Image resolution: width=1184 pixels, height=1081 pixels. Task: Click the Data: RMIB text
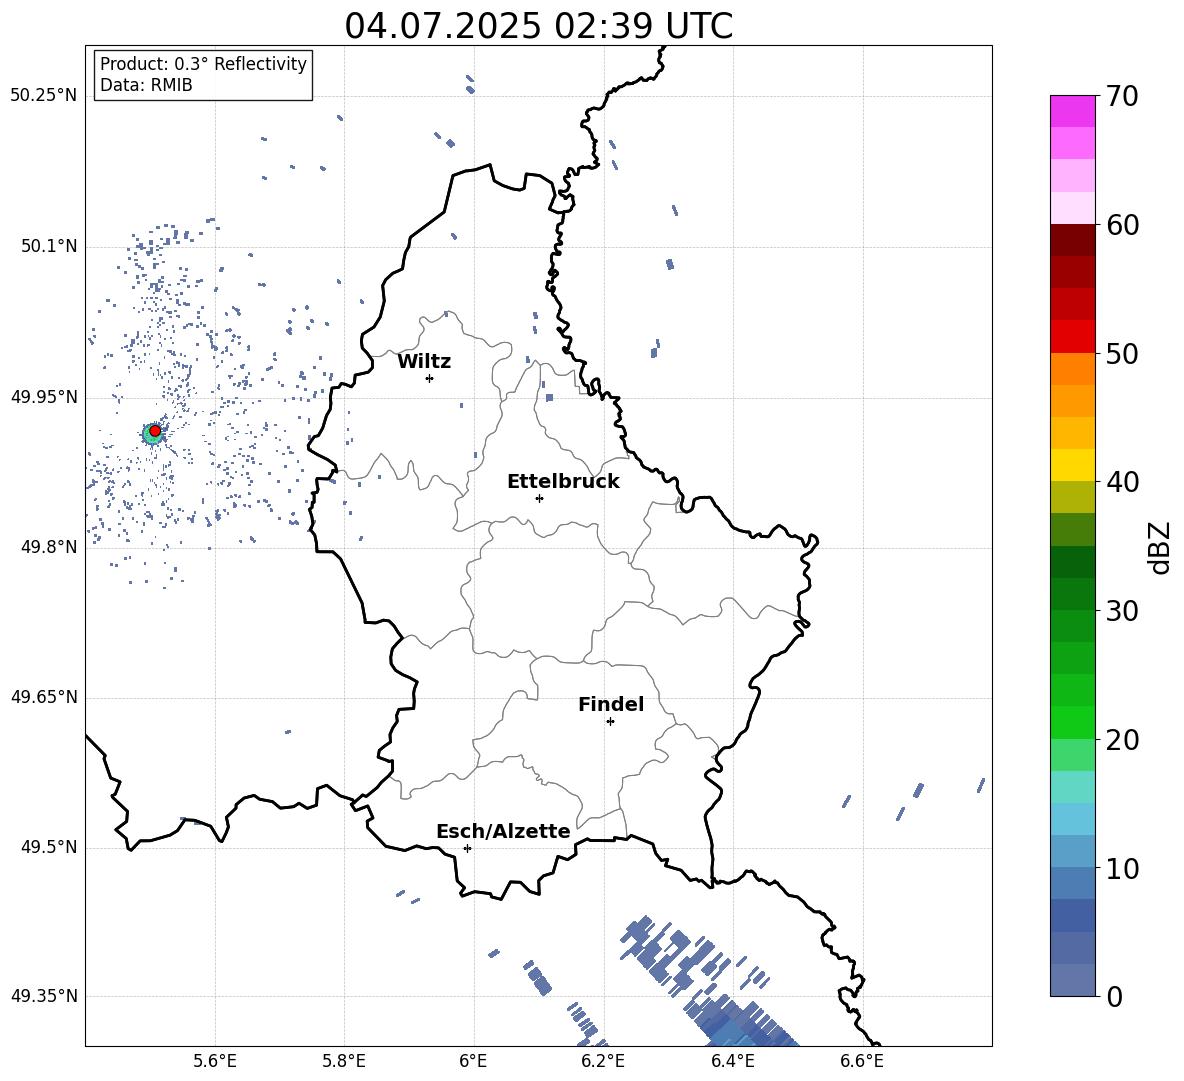146,85
